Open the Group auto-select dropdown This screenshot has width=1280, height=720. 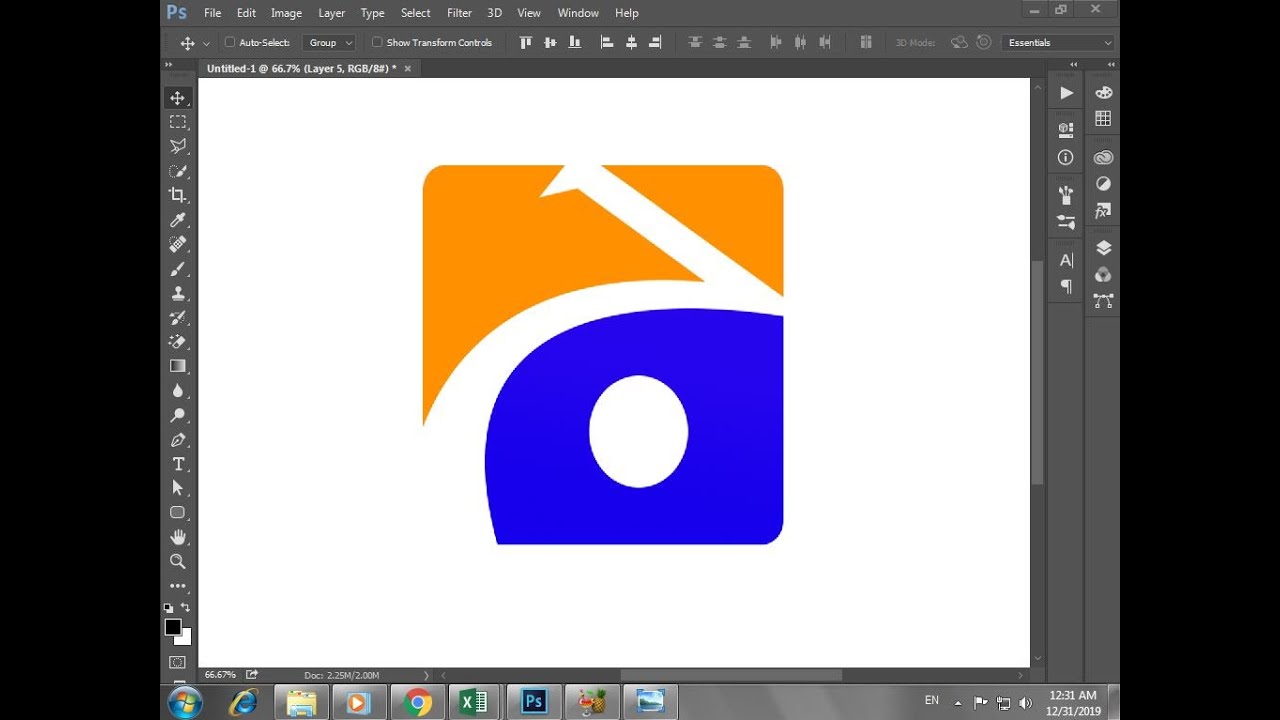[329, 43]
